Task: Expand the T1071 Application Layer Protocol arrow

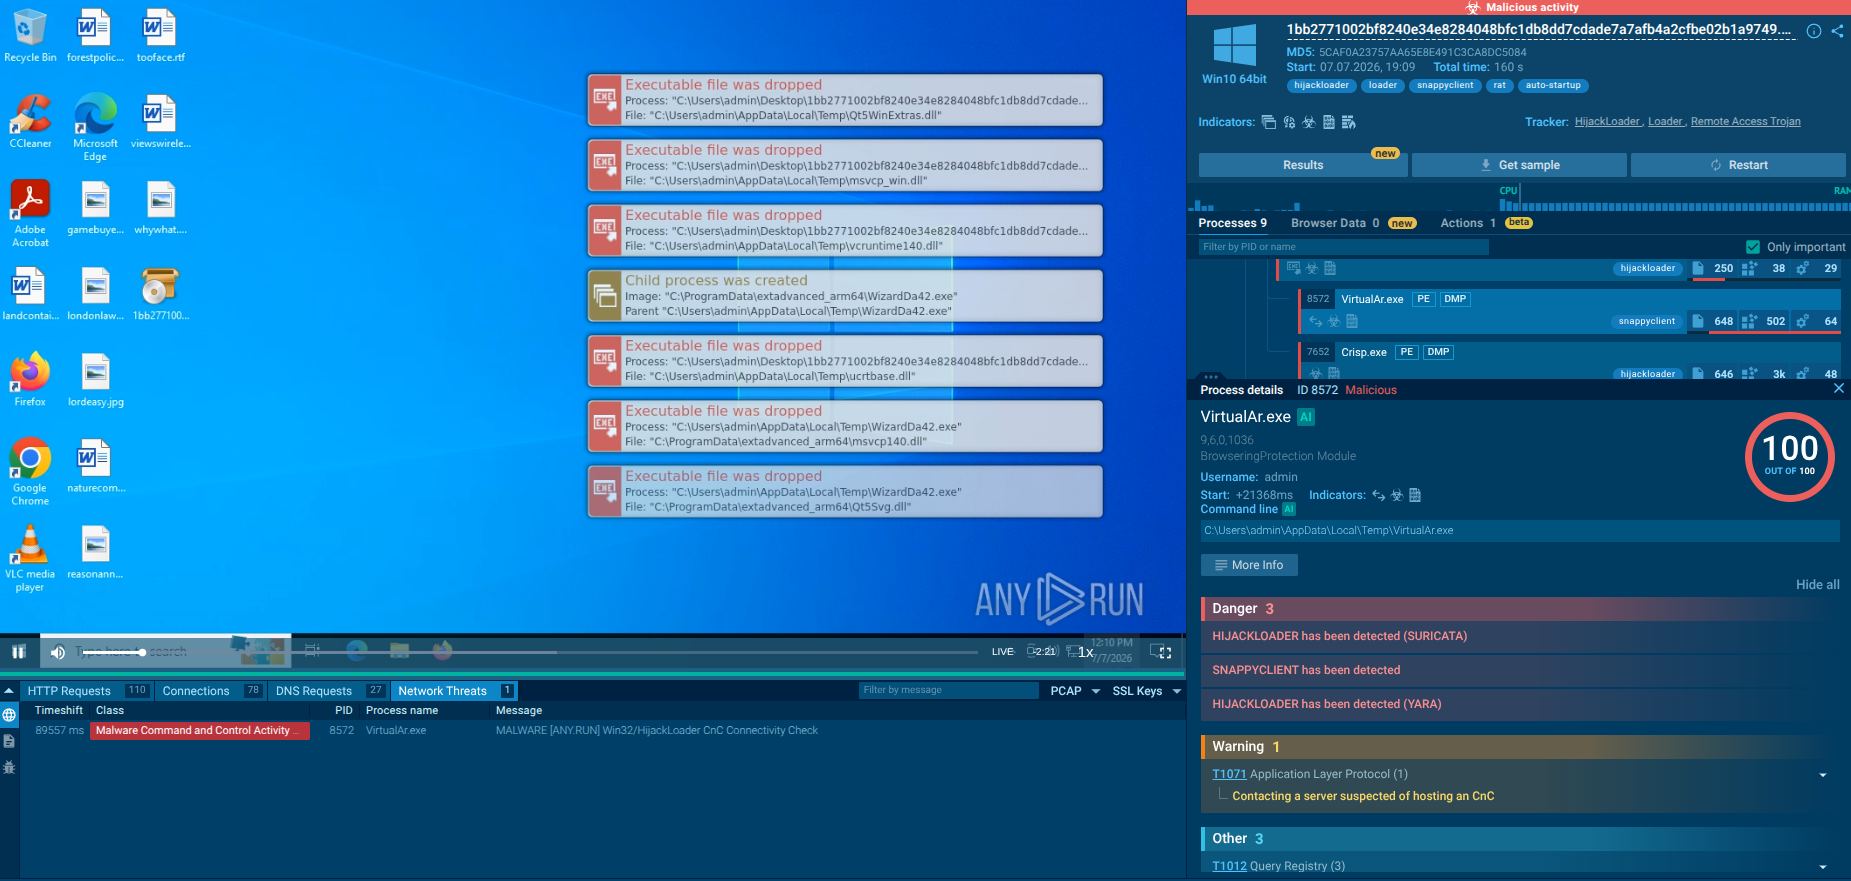Action: click(x=1822, y=775)
